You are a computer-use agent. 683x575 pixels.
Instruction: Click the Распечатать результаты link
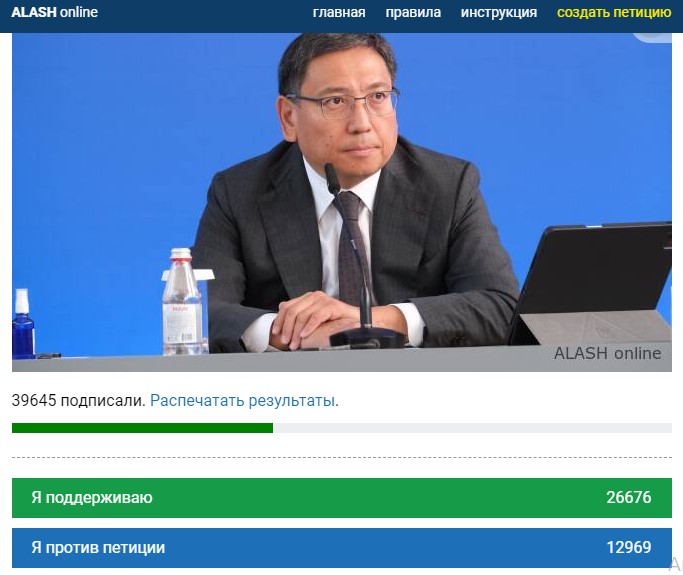243,400
